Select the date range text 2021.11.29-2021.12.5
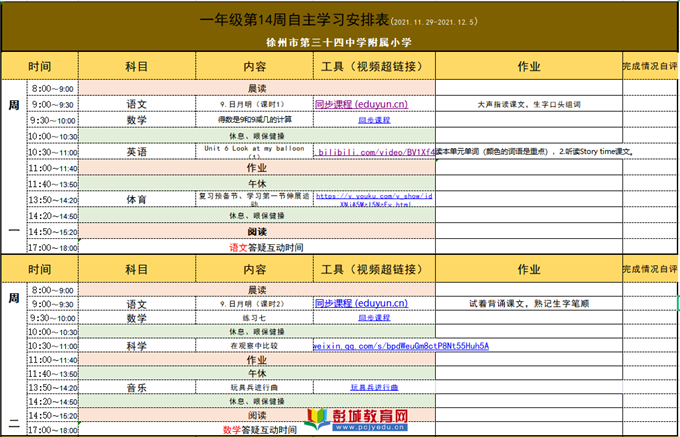680x437 pixels. tap(434, 22)
